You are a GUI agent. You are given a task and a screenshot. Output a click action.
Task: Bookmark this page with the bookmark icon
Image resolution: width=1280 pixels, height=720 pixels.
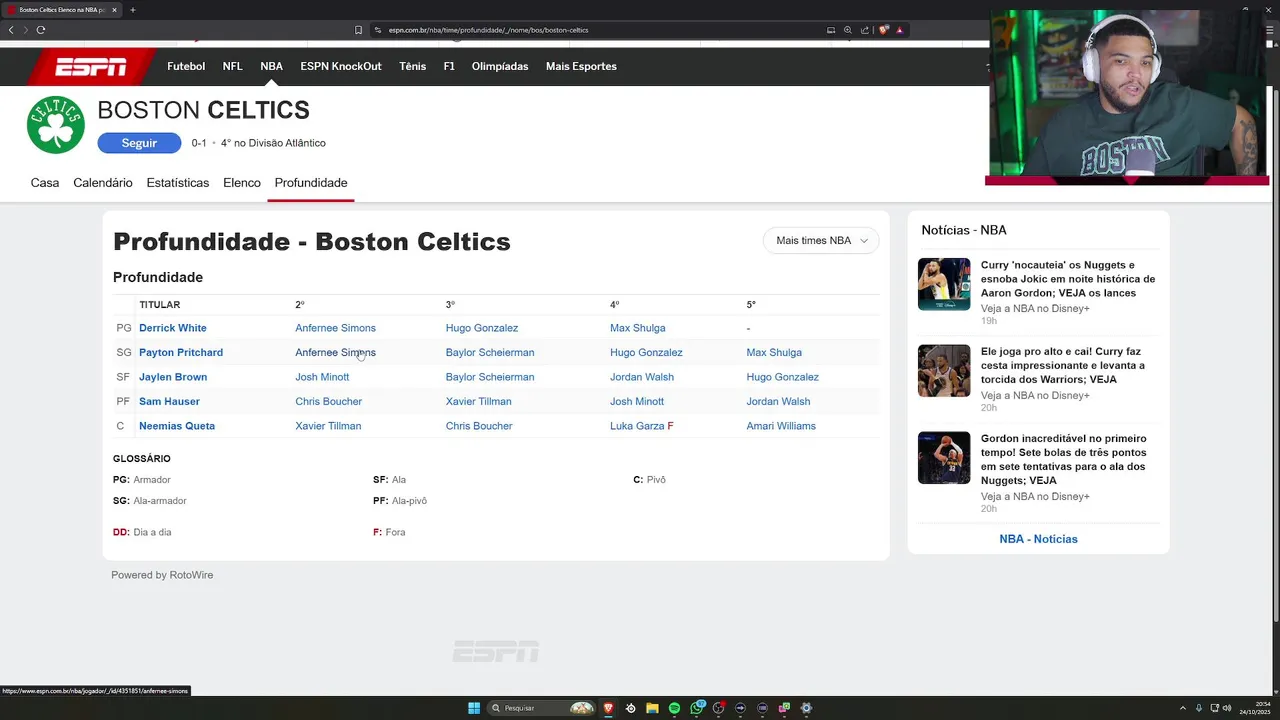click(359, 30)
